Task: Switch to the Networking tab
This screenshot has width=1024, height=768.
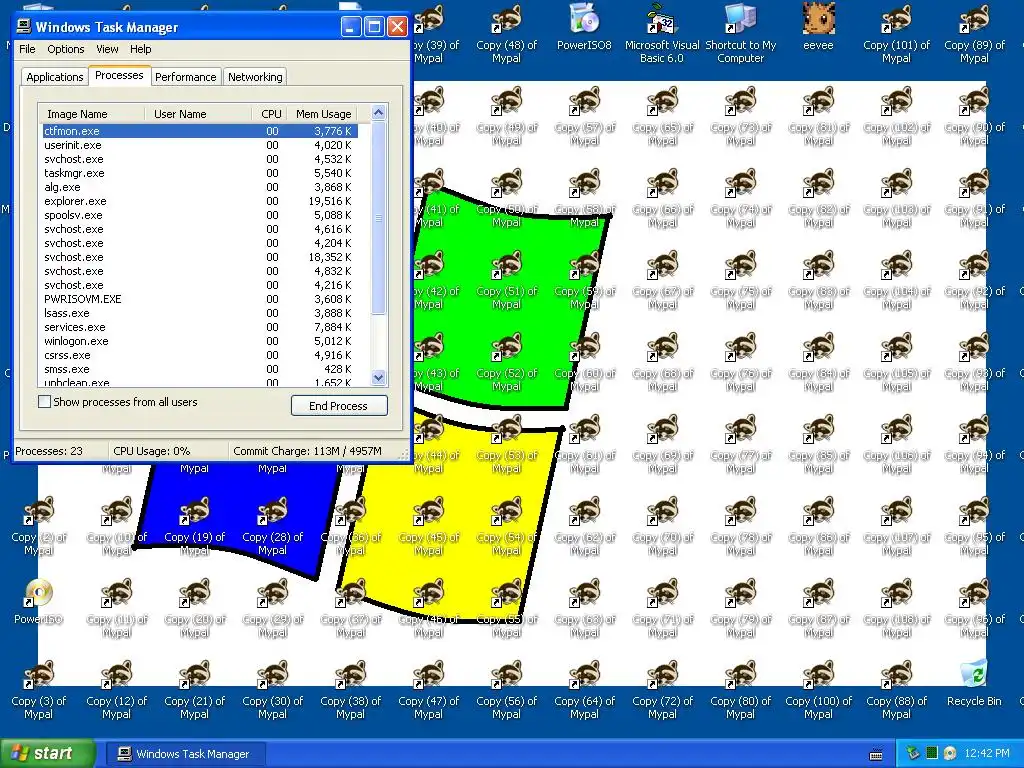Action: [255, 76]
